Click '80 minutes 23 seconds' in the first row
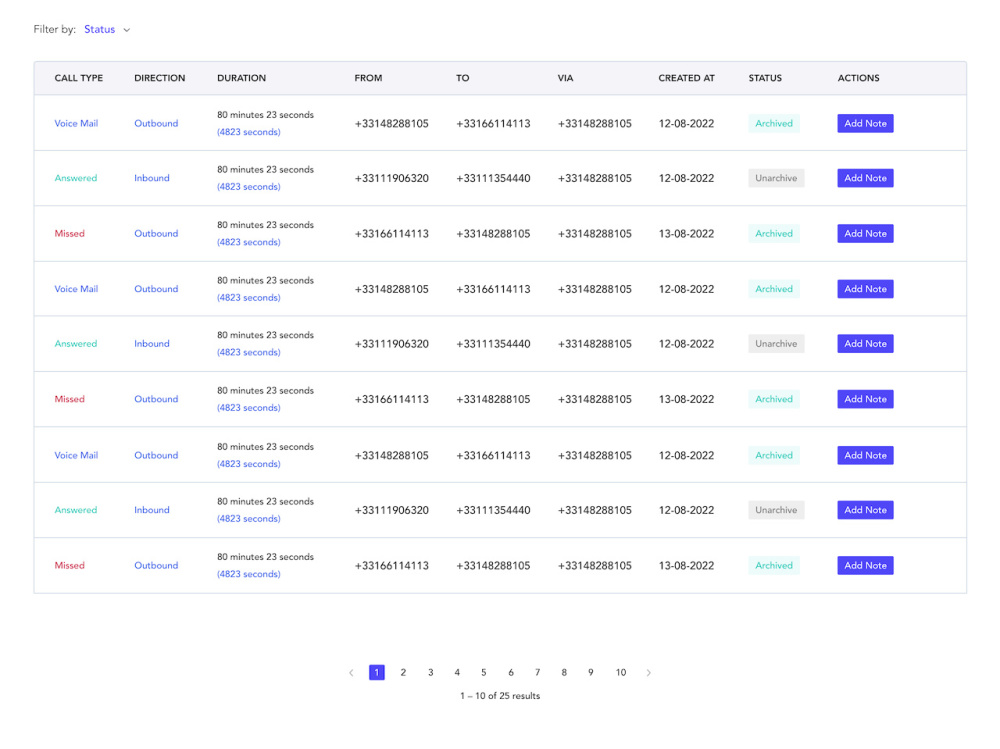 (265, 115)
